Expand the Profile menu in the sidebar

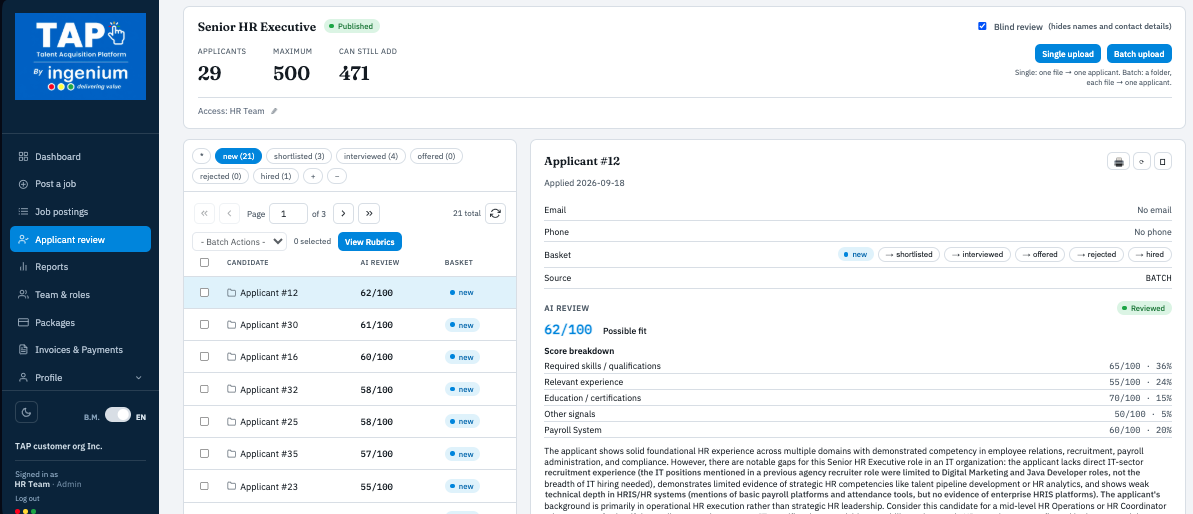pyautogui.click(x=80, y=377)
